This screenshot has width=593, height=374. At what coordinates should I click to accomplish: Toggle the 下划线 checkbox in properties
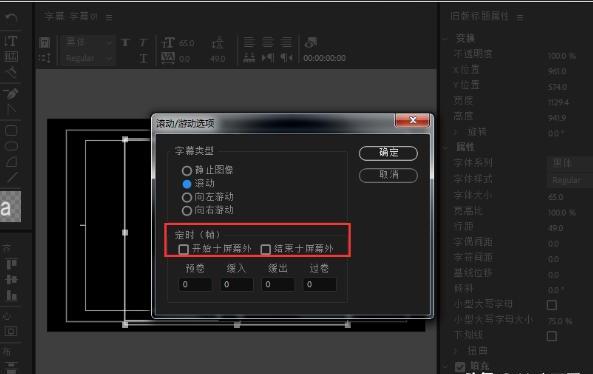(x=552, y=336)
